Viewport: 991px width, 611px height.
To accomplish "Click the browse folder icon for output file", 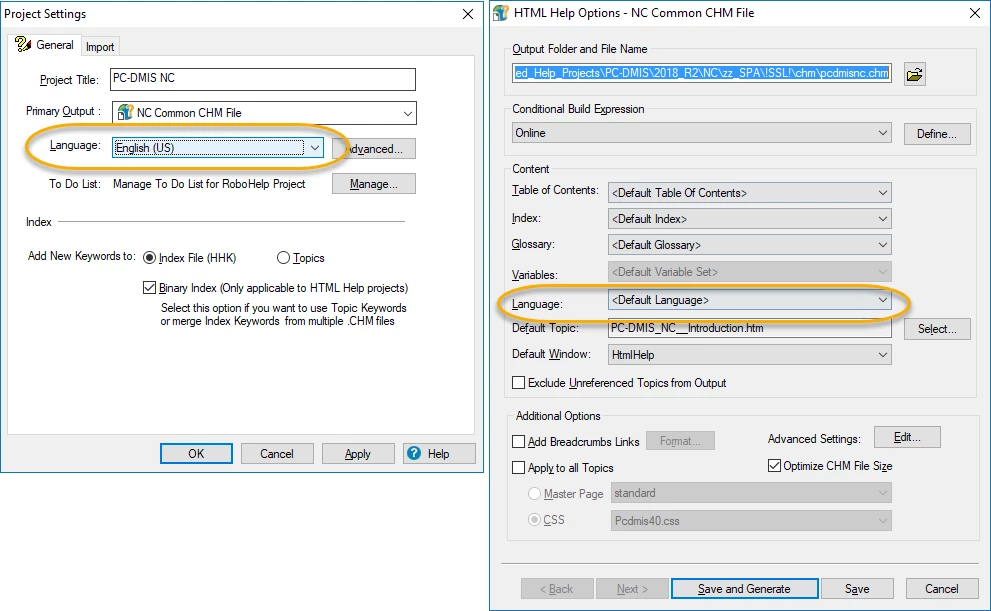I will point(914,75).
